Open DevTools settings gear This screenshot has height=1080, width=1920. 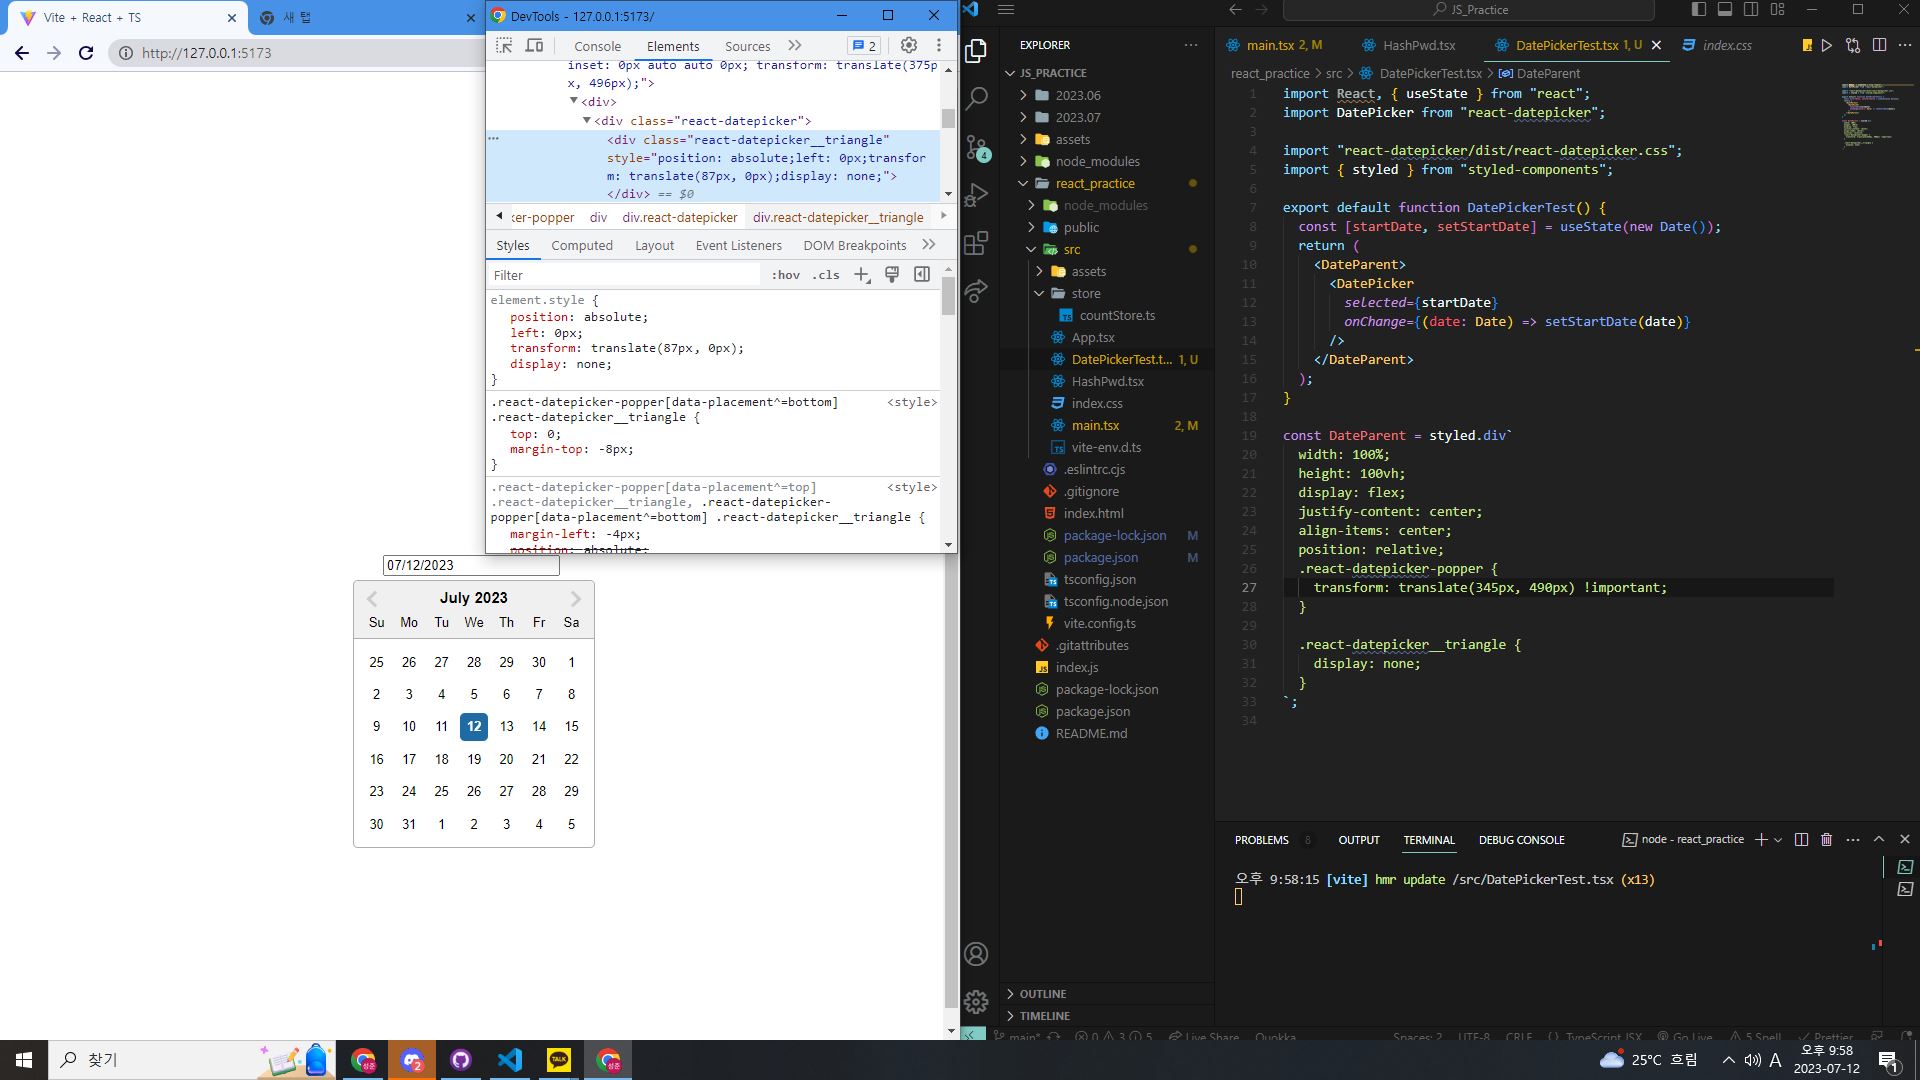click(x=908, y=46)
